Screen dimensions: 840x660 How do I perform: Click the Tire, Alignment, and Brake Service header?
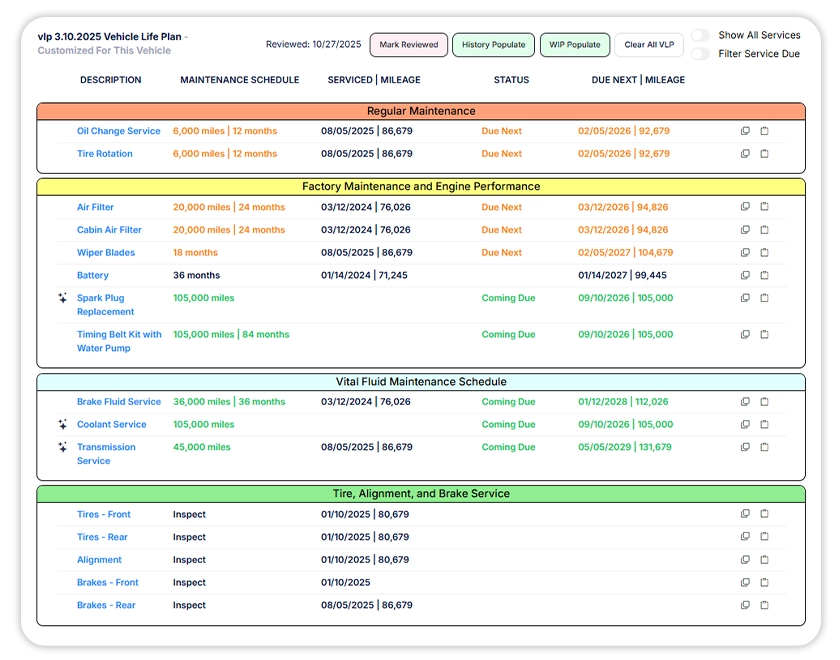pos(420,494)
